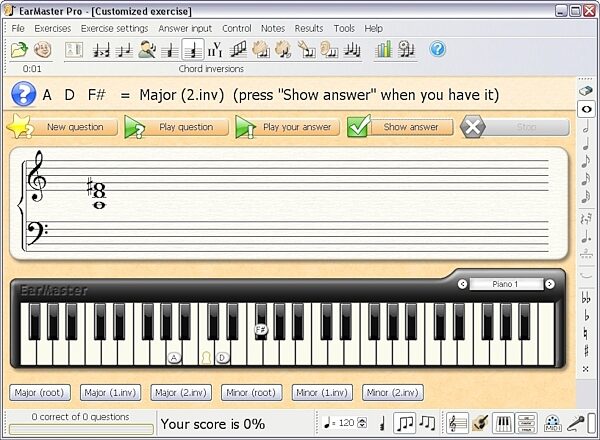Image resolution: width=600 pixels, height=440 pixels.
Task: Switch to next piano sound
Action: coord(550,284)
